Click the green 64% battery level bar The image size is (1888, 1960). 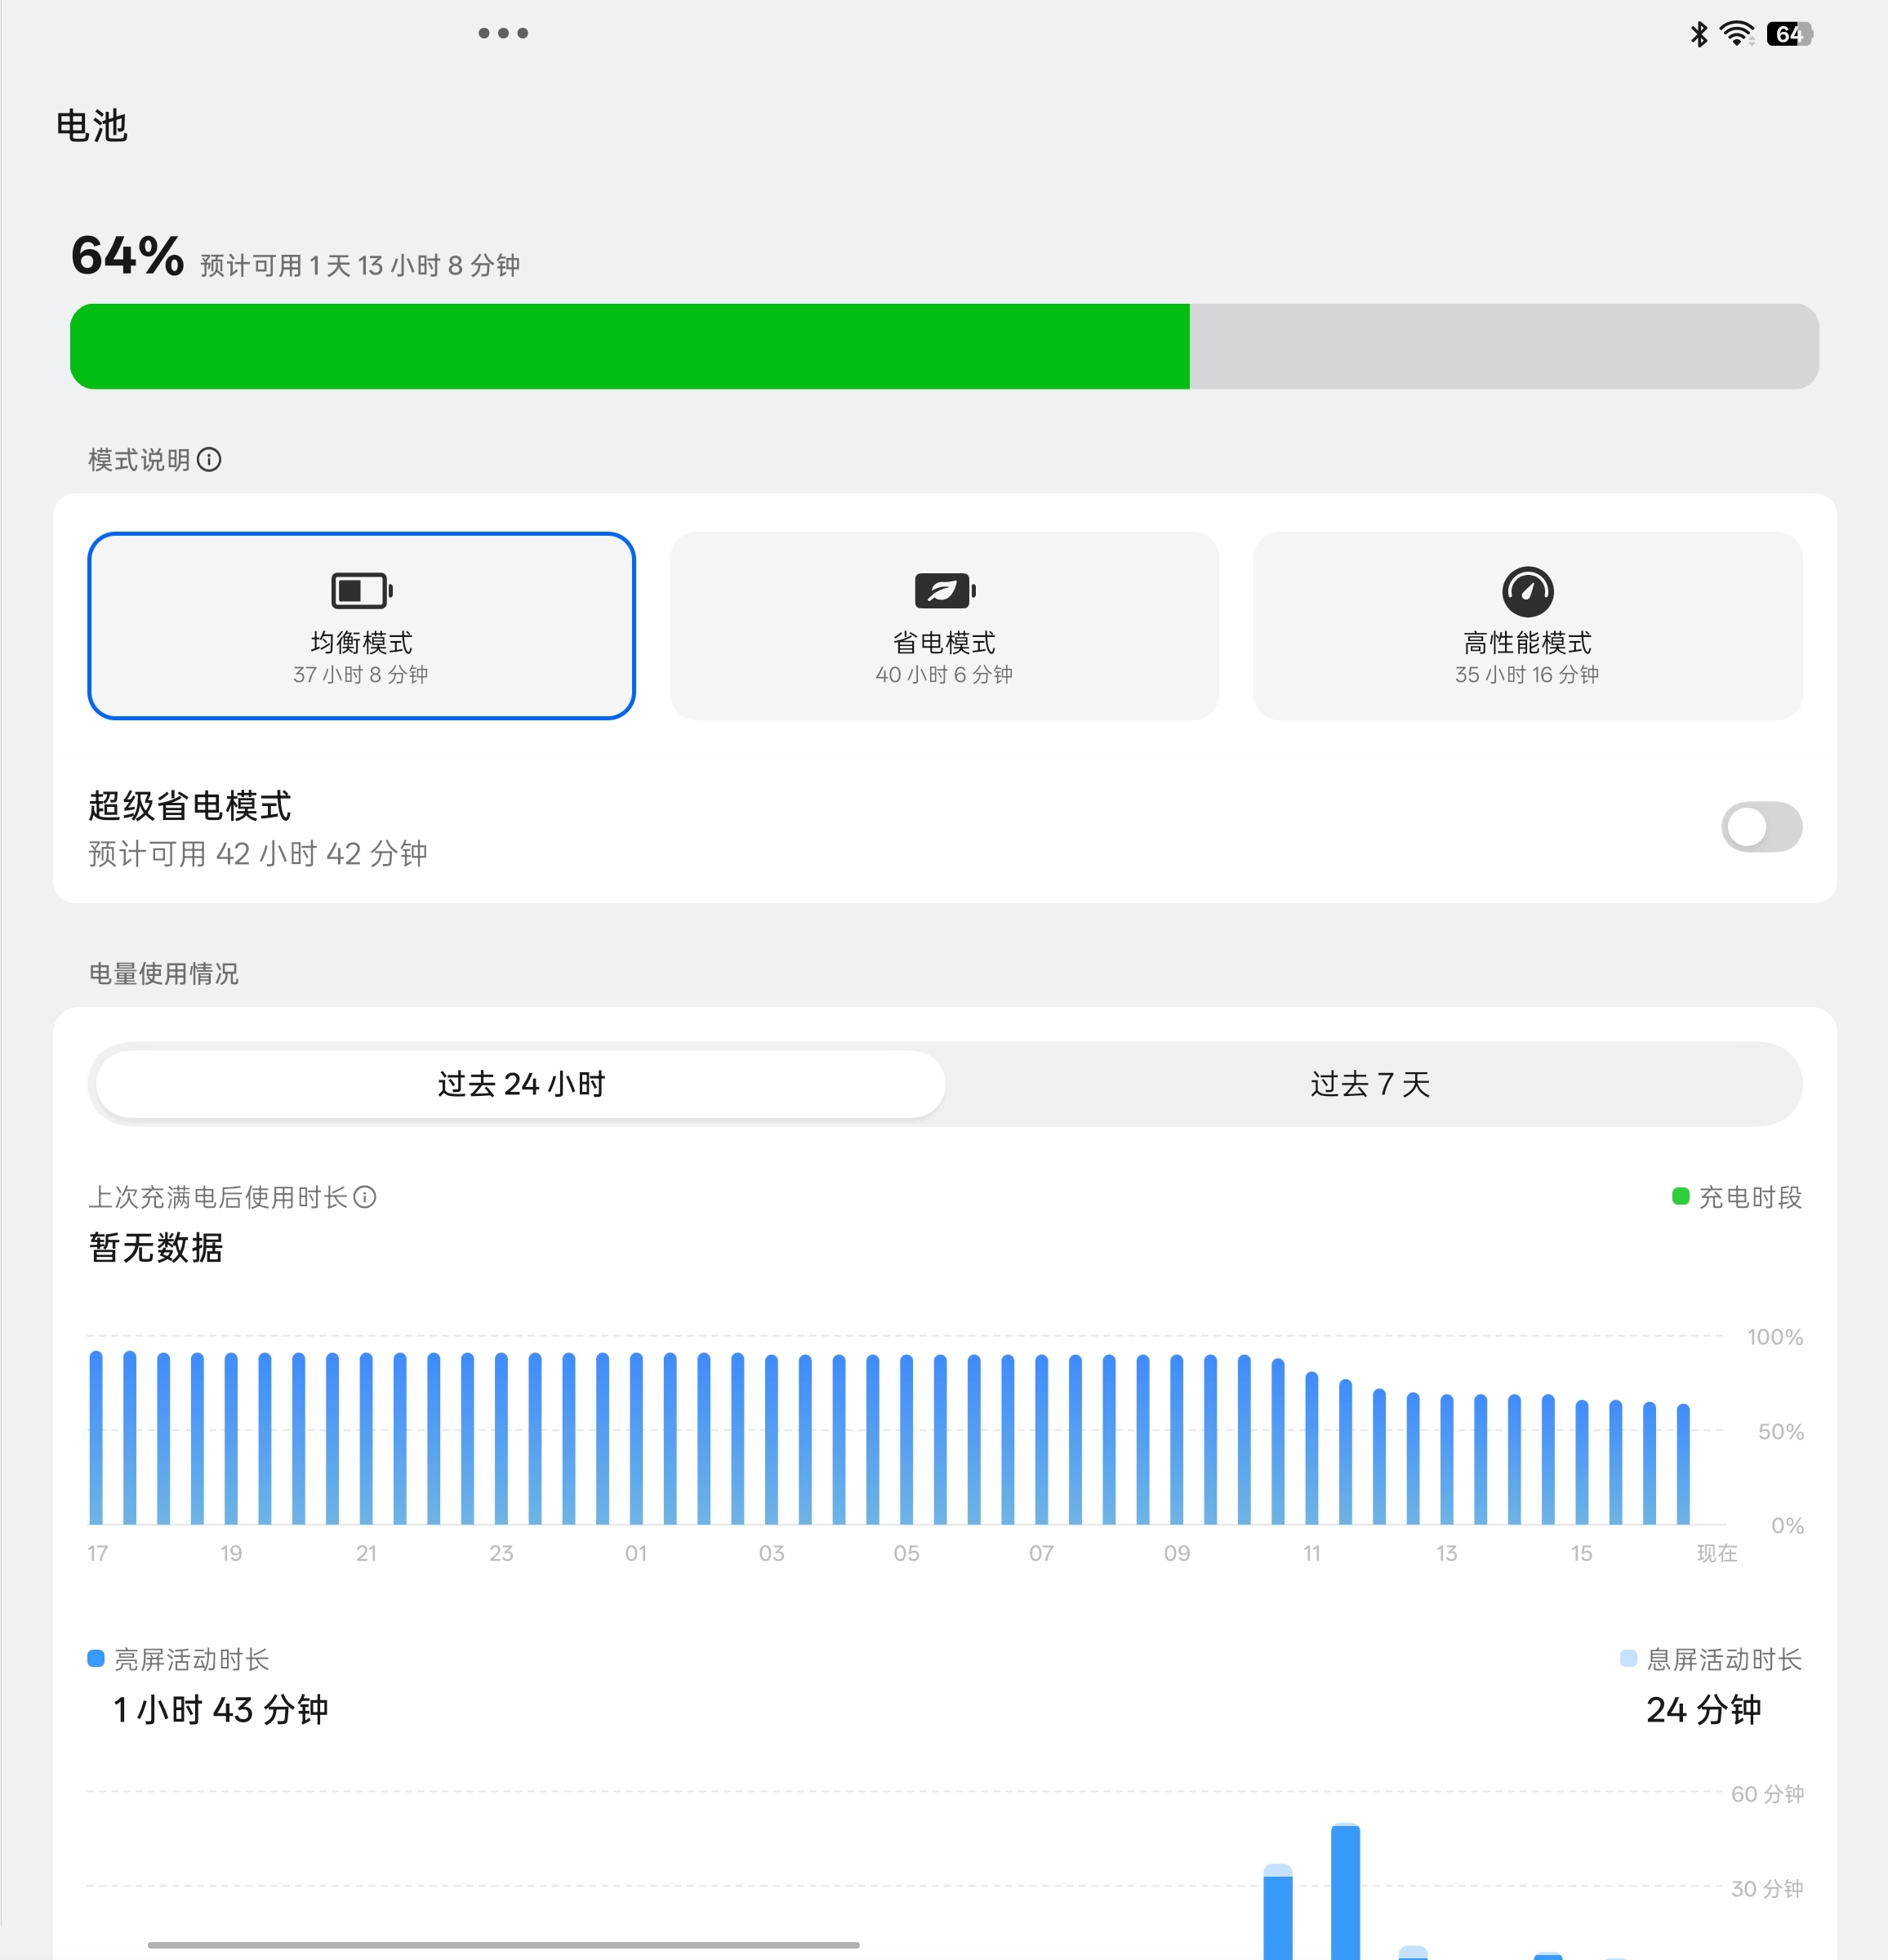(x=630, y=347)
